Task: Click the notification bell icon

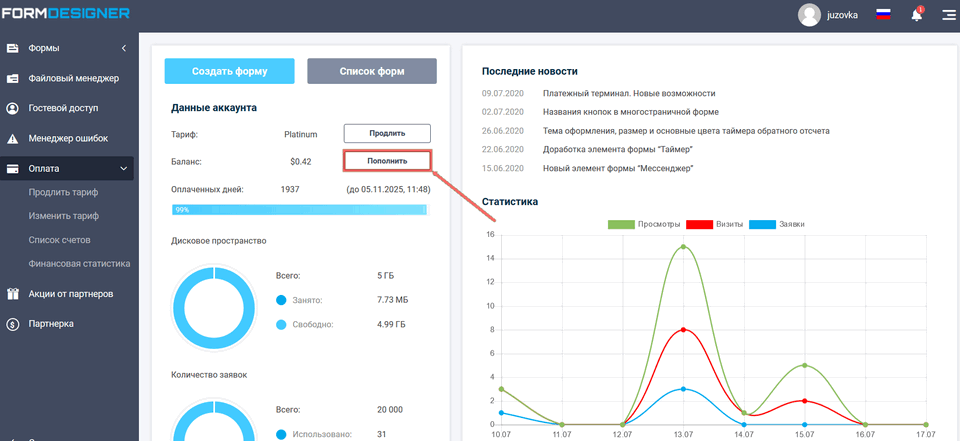Action: [x=916, y=15]
